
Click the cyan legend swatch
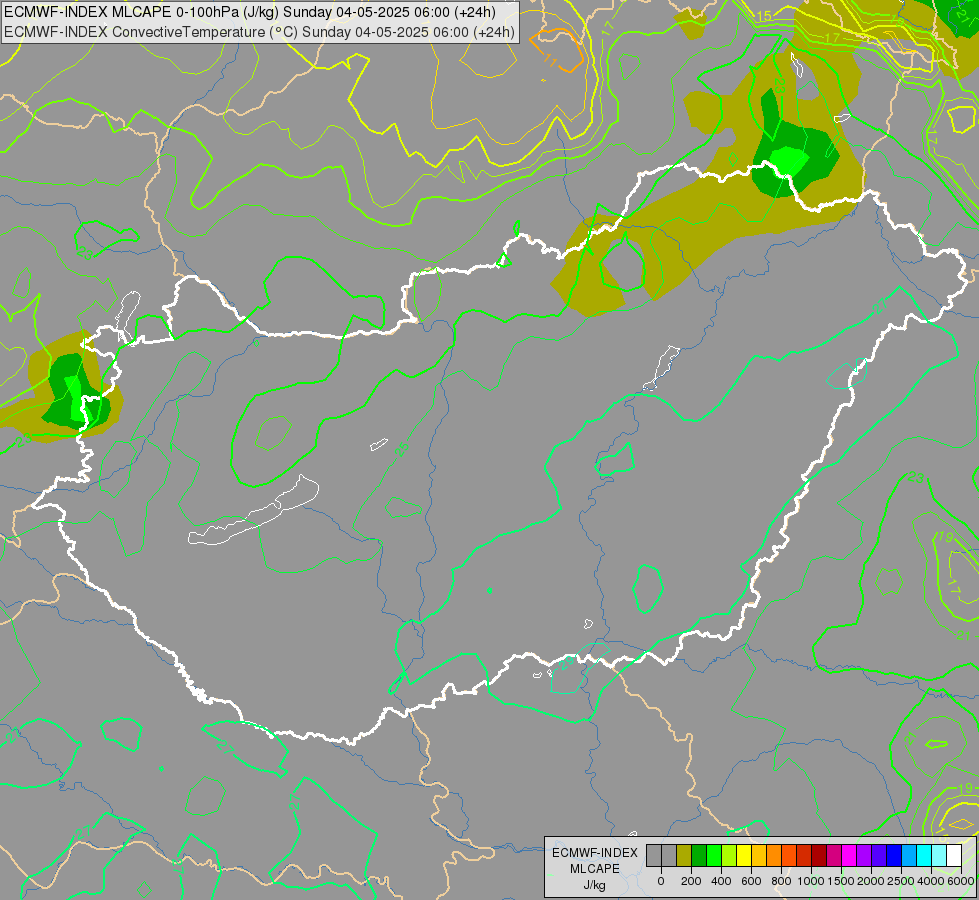point(925,855)
